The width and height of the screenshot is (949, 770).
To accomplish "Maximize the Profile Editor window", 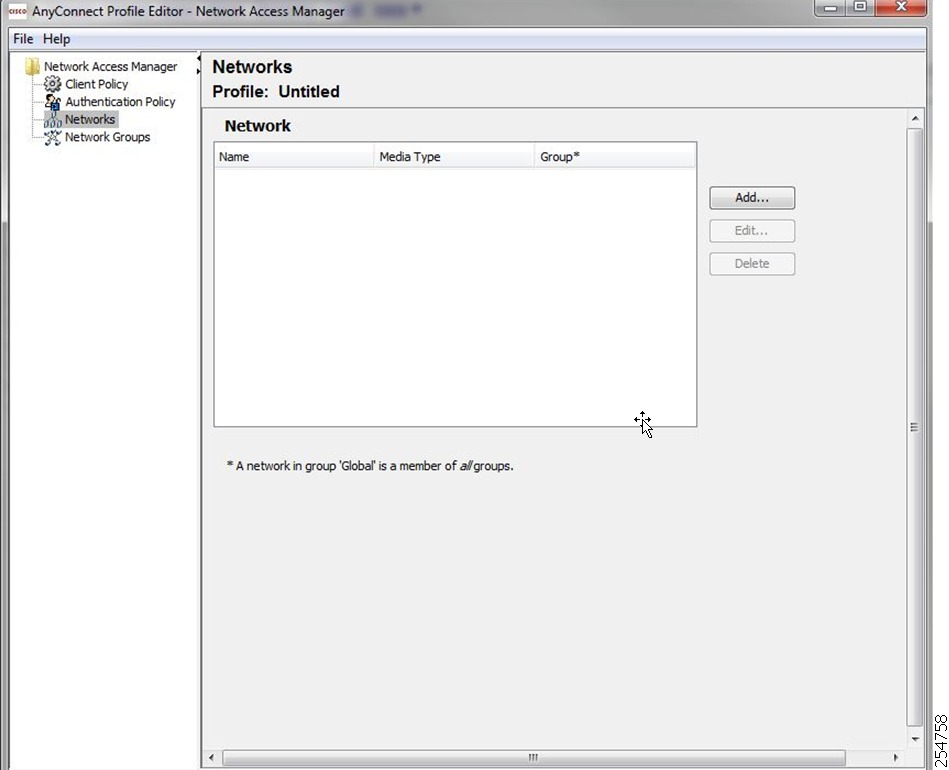I will tap(860, 7).
